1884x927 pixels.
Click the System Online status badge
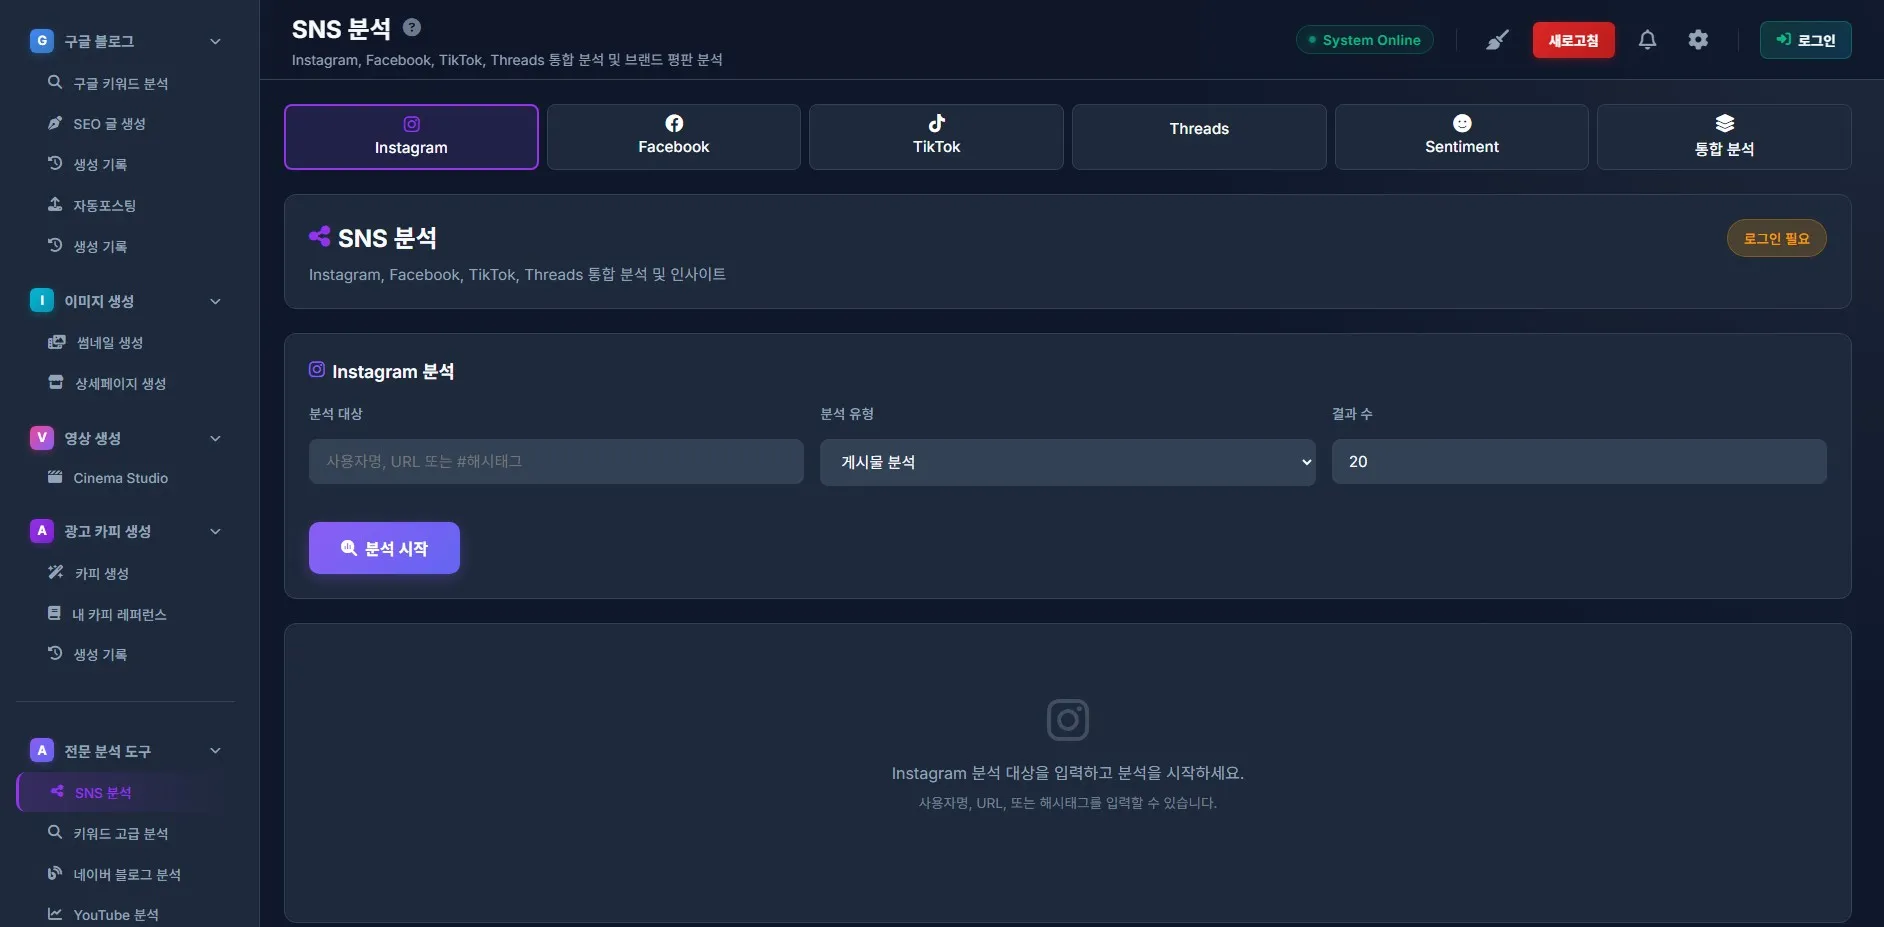point(1365,40)
